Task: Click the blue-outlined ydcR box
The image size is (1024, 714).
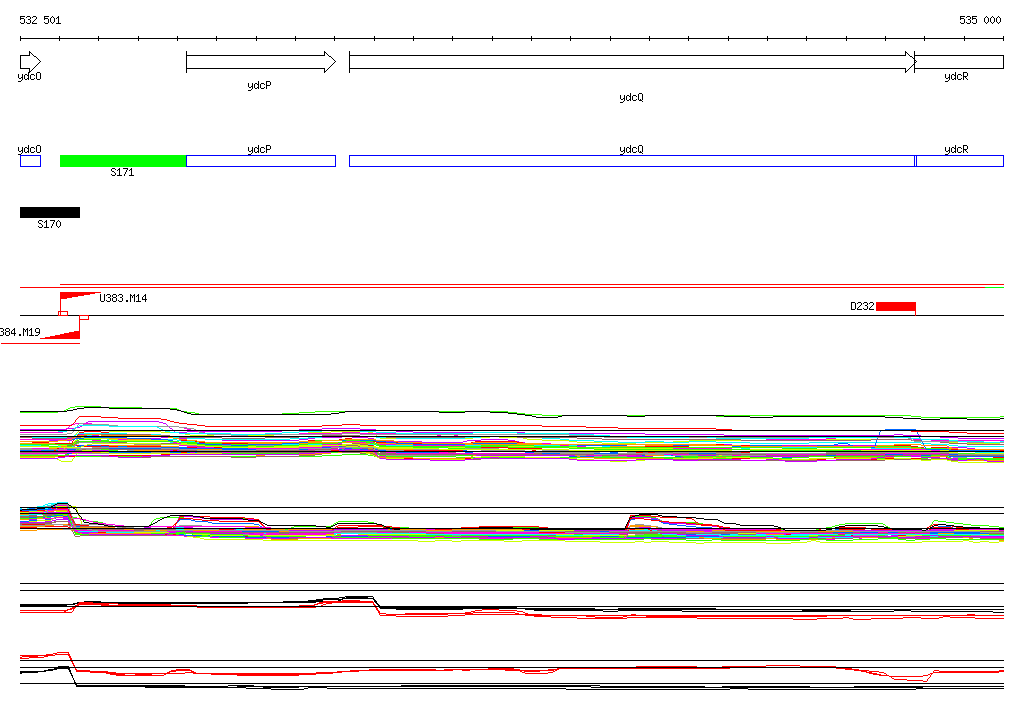Action: (959, 161)
